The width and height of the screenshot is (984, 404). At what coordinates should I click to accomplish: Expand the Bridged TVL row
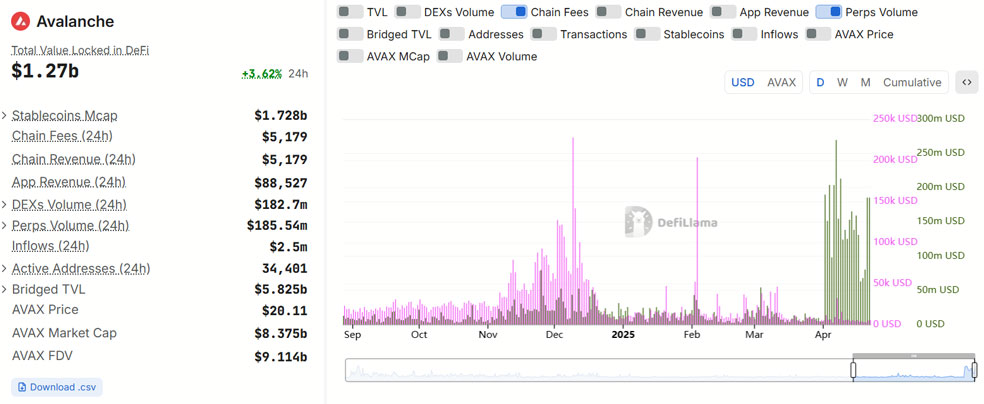pos(4,290)
